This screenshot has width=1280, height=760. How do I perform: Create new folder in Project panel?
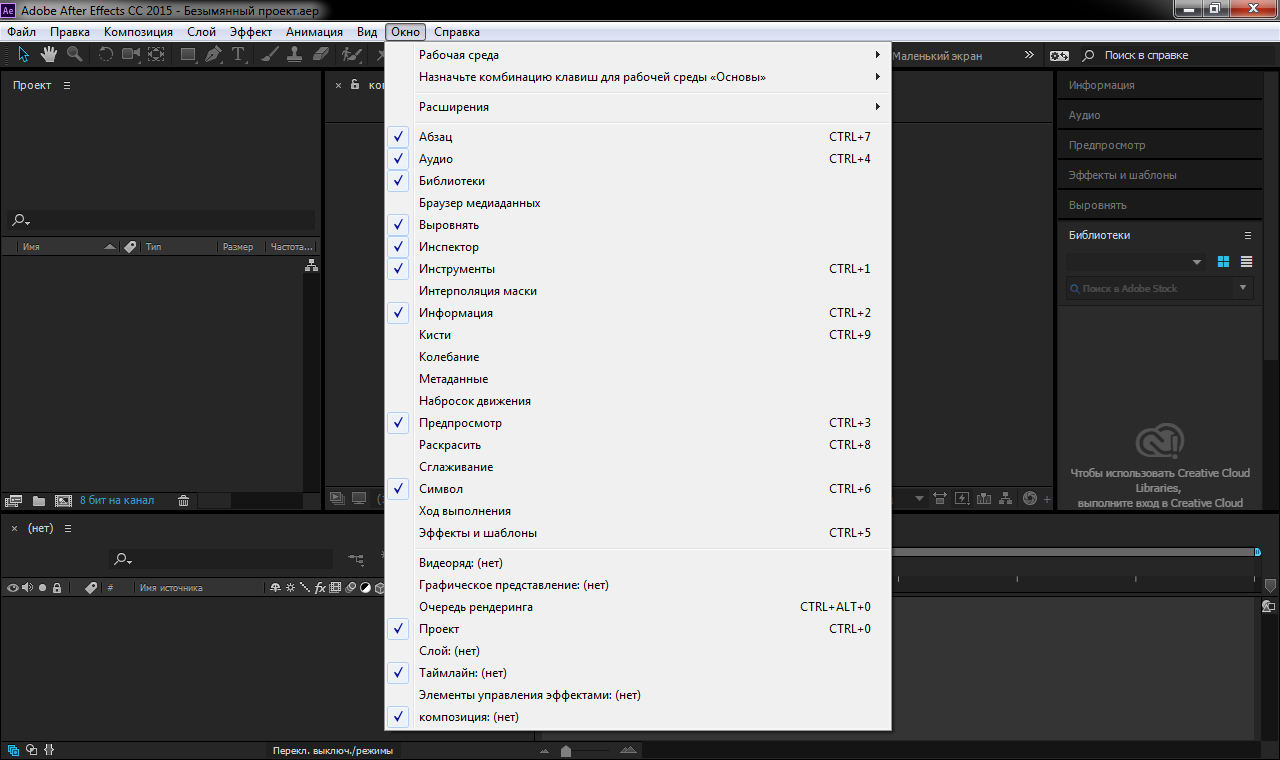click(39, 500)
